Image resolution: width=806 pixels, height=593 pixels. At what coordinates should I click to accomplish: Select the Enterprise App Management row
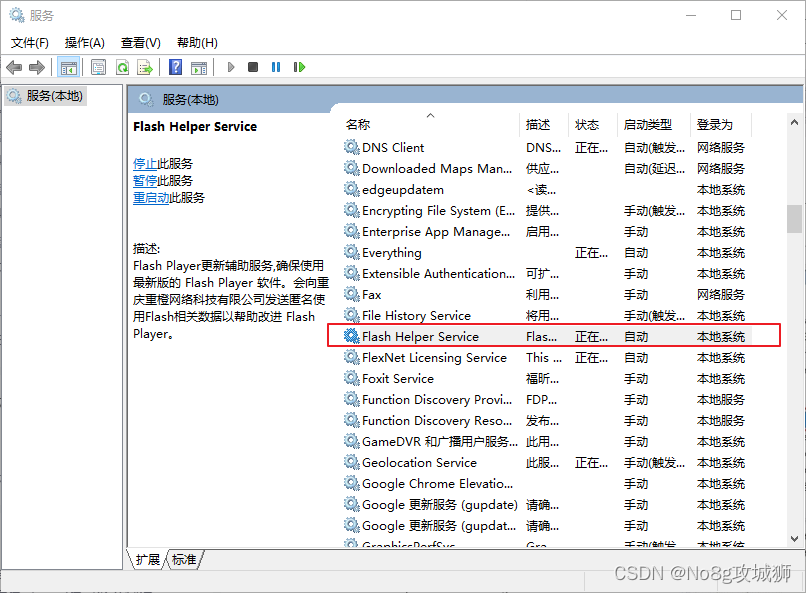547,232
